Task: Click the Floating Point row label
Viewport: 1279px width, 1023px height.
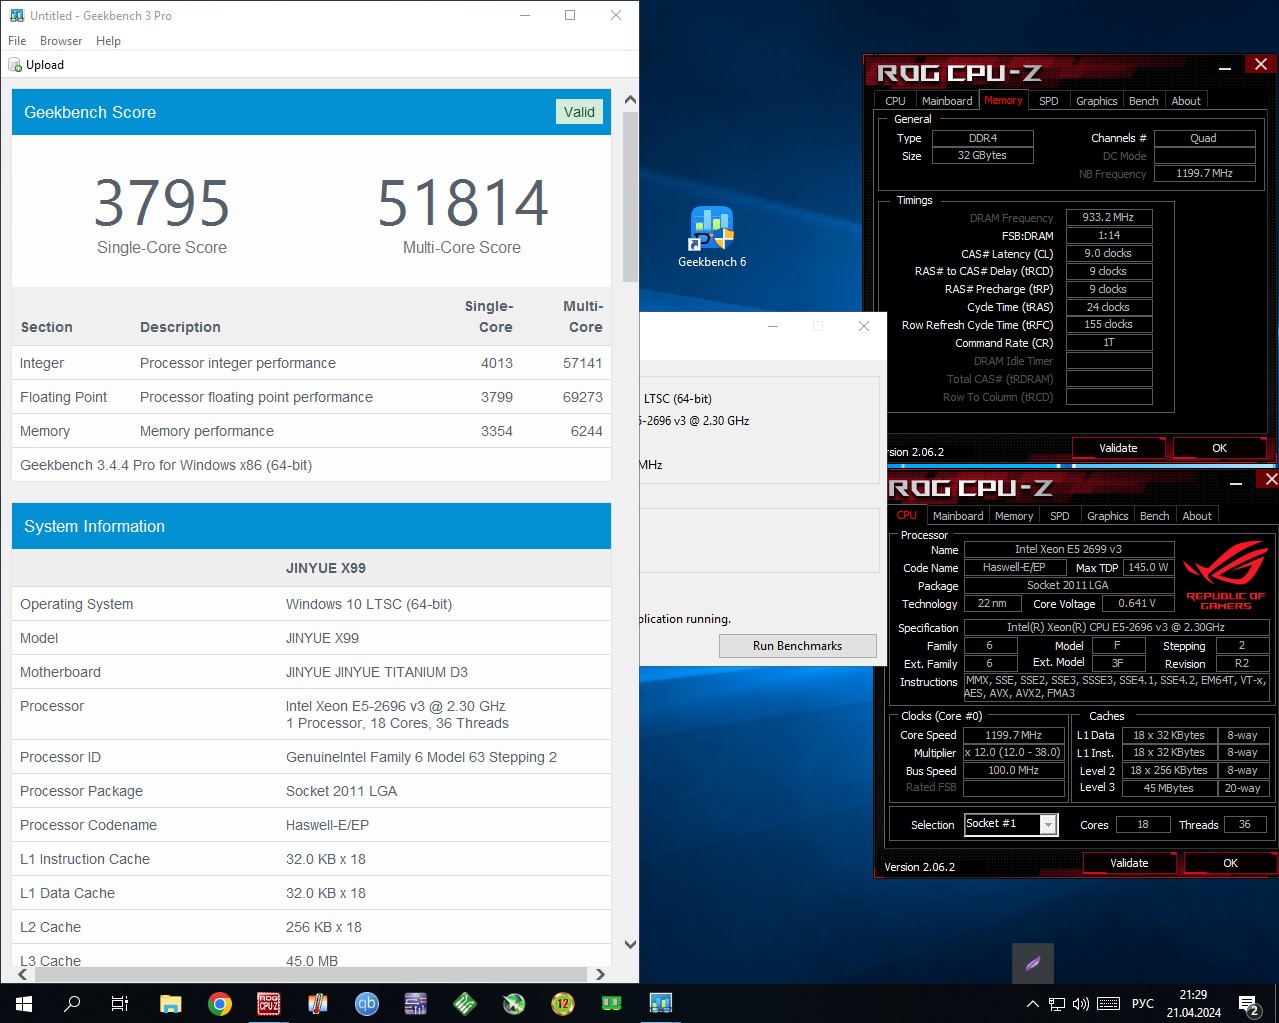Action: [64, 397]
